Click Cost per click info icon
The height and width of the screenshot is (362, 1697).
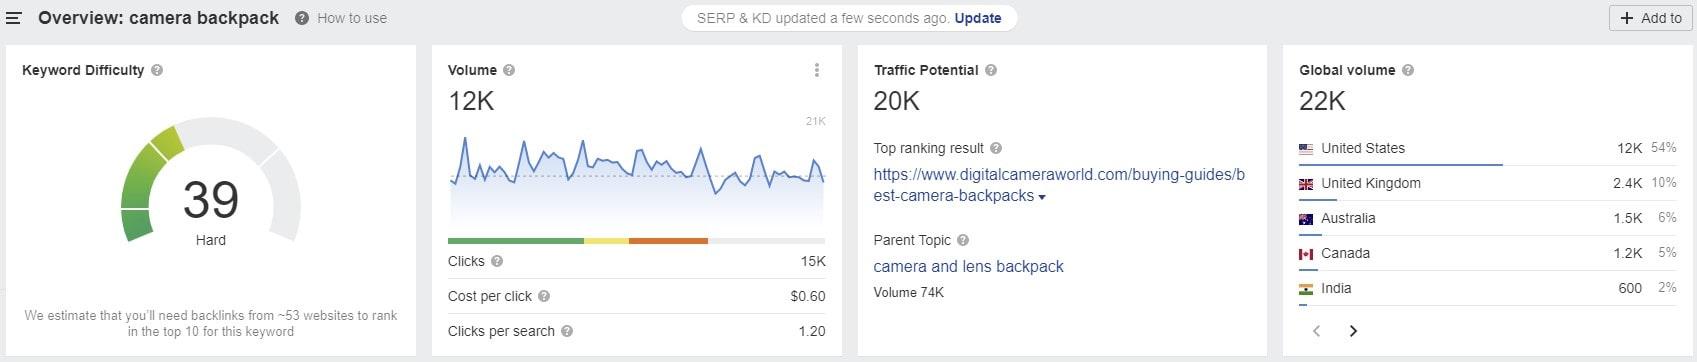[x=544, y=296]
